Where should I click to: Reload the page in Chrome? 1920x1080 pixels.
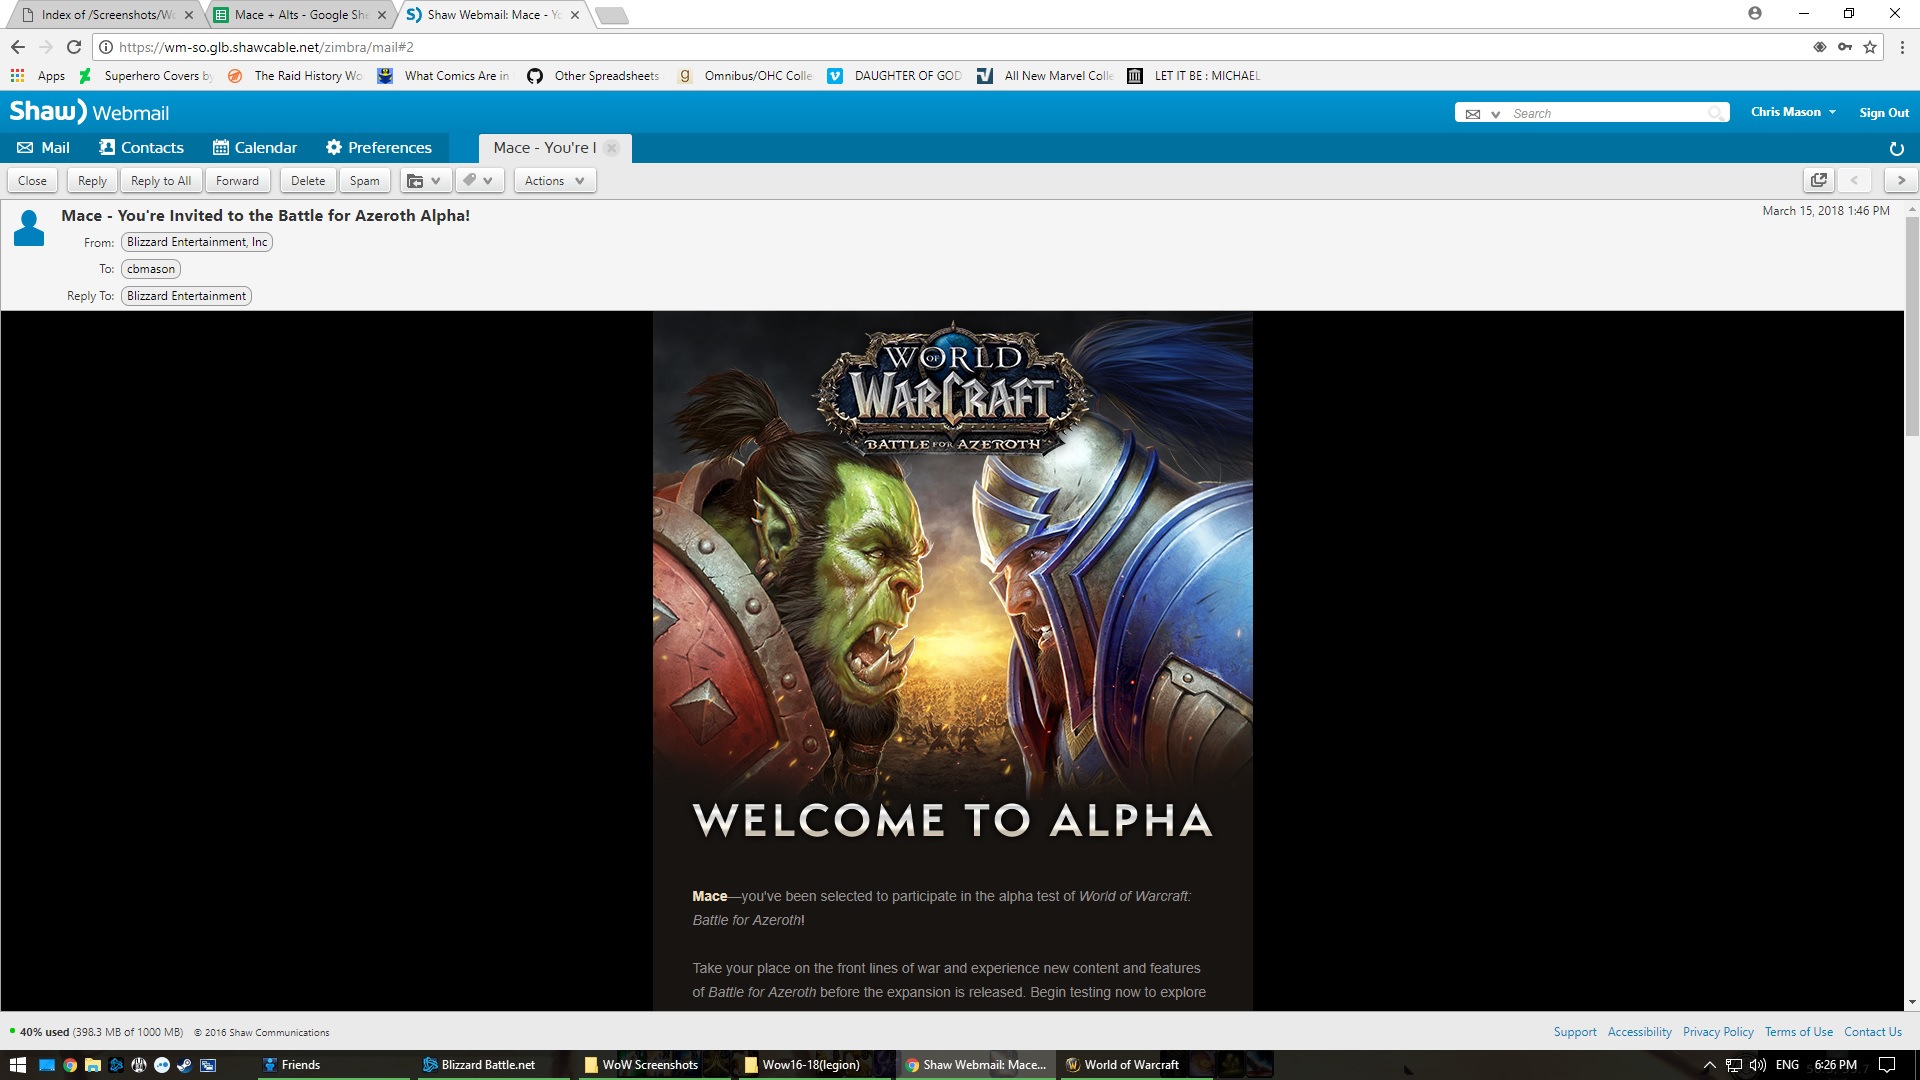[x=74, y=47]
